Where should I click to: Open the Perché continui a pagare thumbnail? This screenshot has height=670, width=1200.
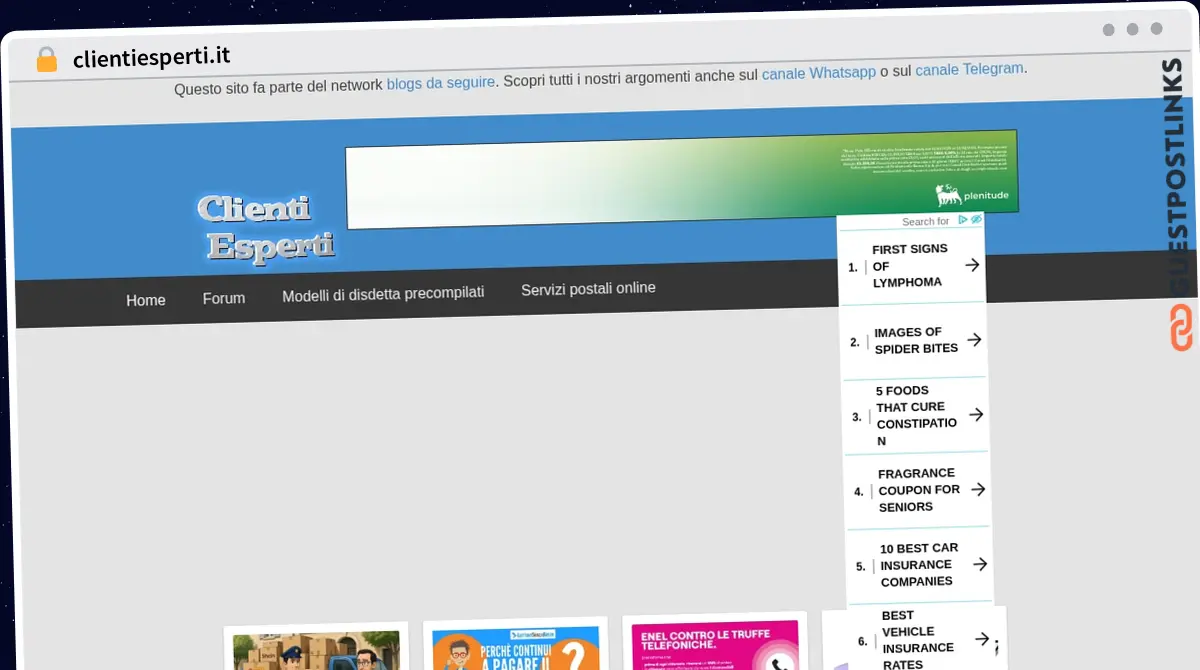516,648
